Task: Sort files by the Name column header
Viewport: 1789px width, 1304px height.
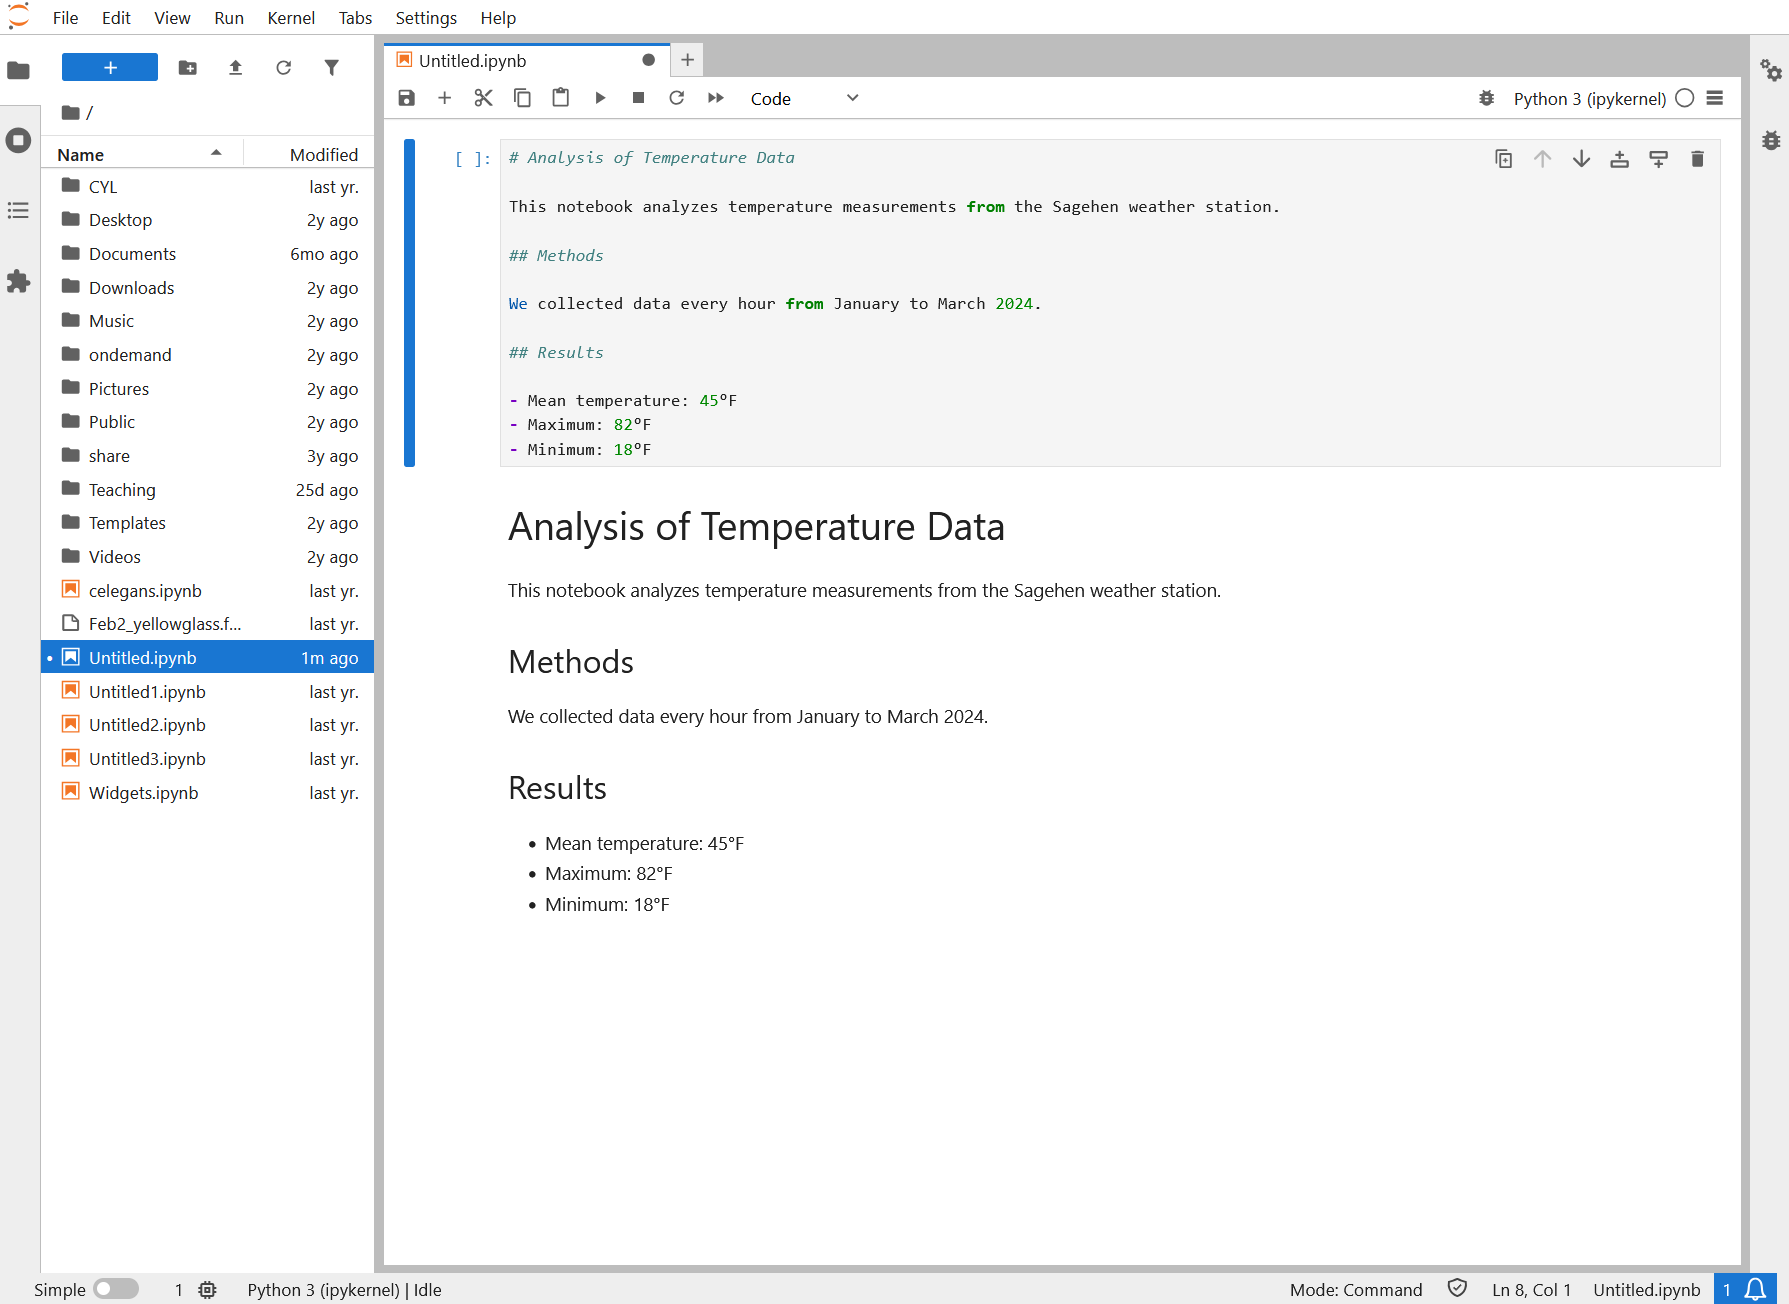Action: coord(140,154)
